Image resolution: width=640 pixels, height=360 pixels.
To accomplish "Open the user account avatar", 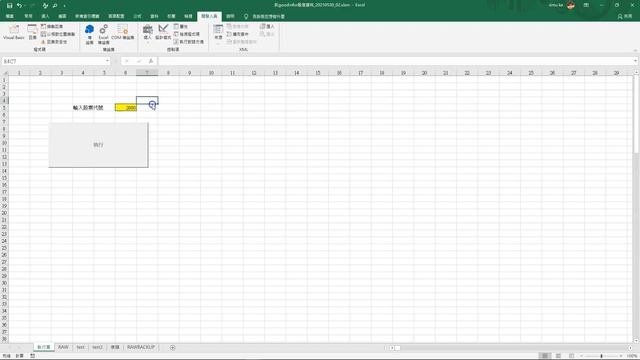I will [571, 5].
